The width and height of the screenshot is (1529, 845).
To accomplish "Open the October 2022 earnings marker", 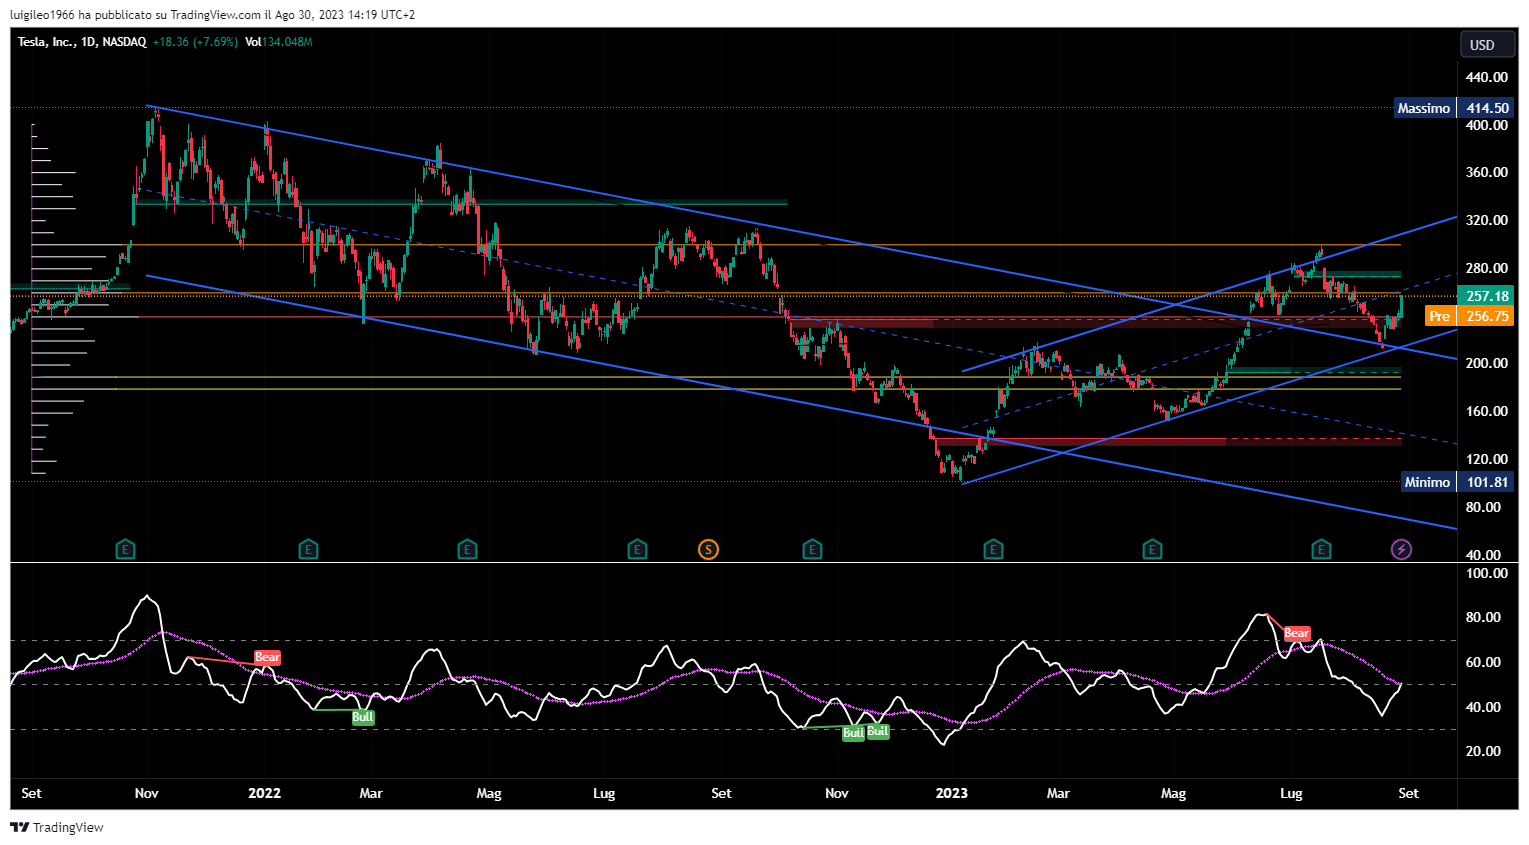I will click(812, 549).
